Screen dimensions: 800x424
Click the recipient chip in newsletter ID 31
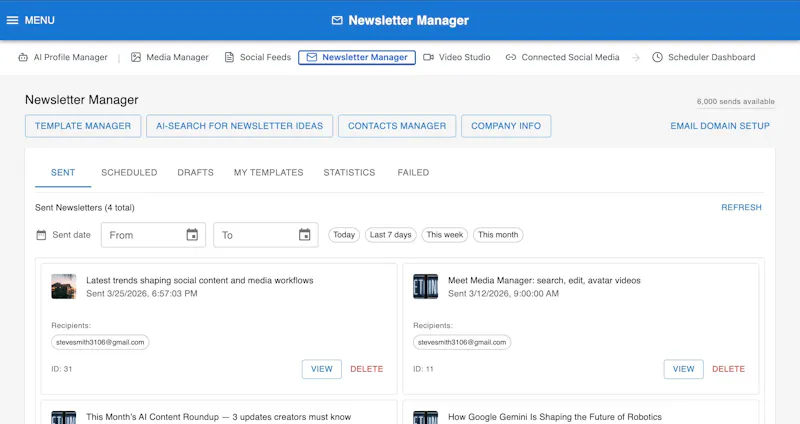[100, 342]
